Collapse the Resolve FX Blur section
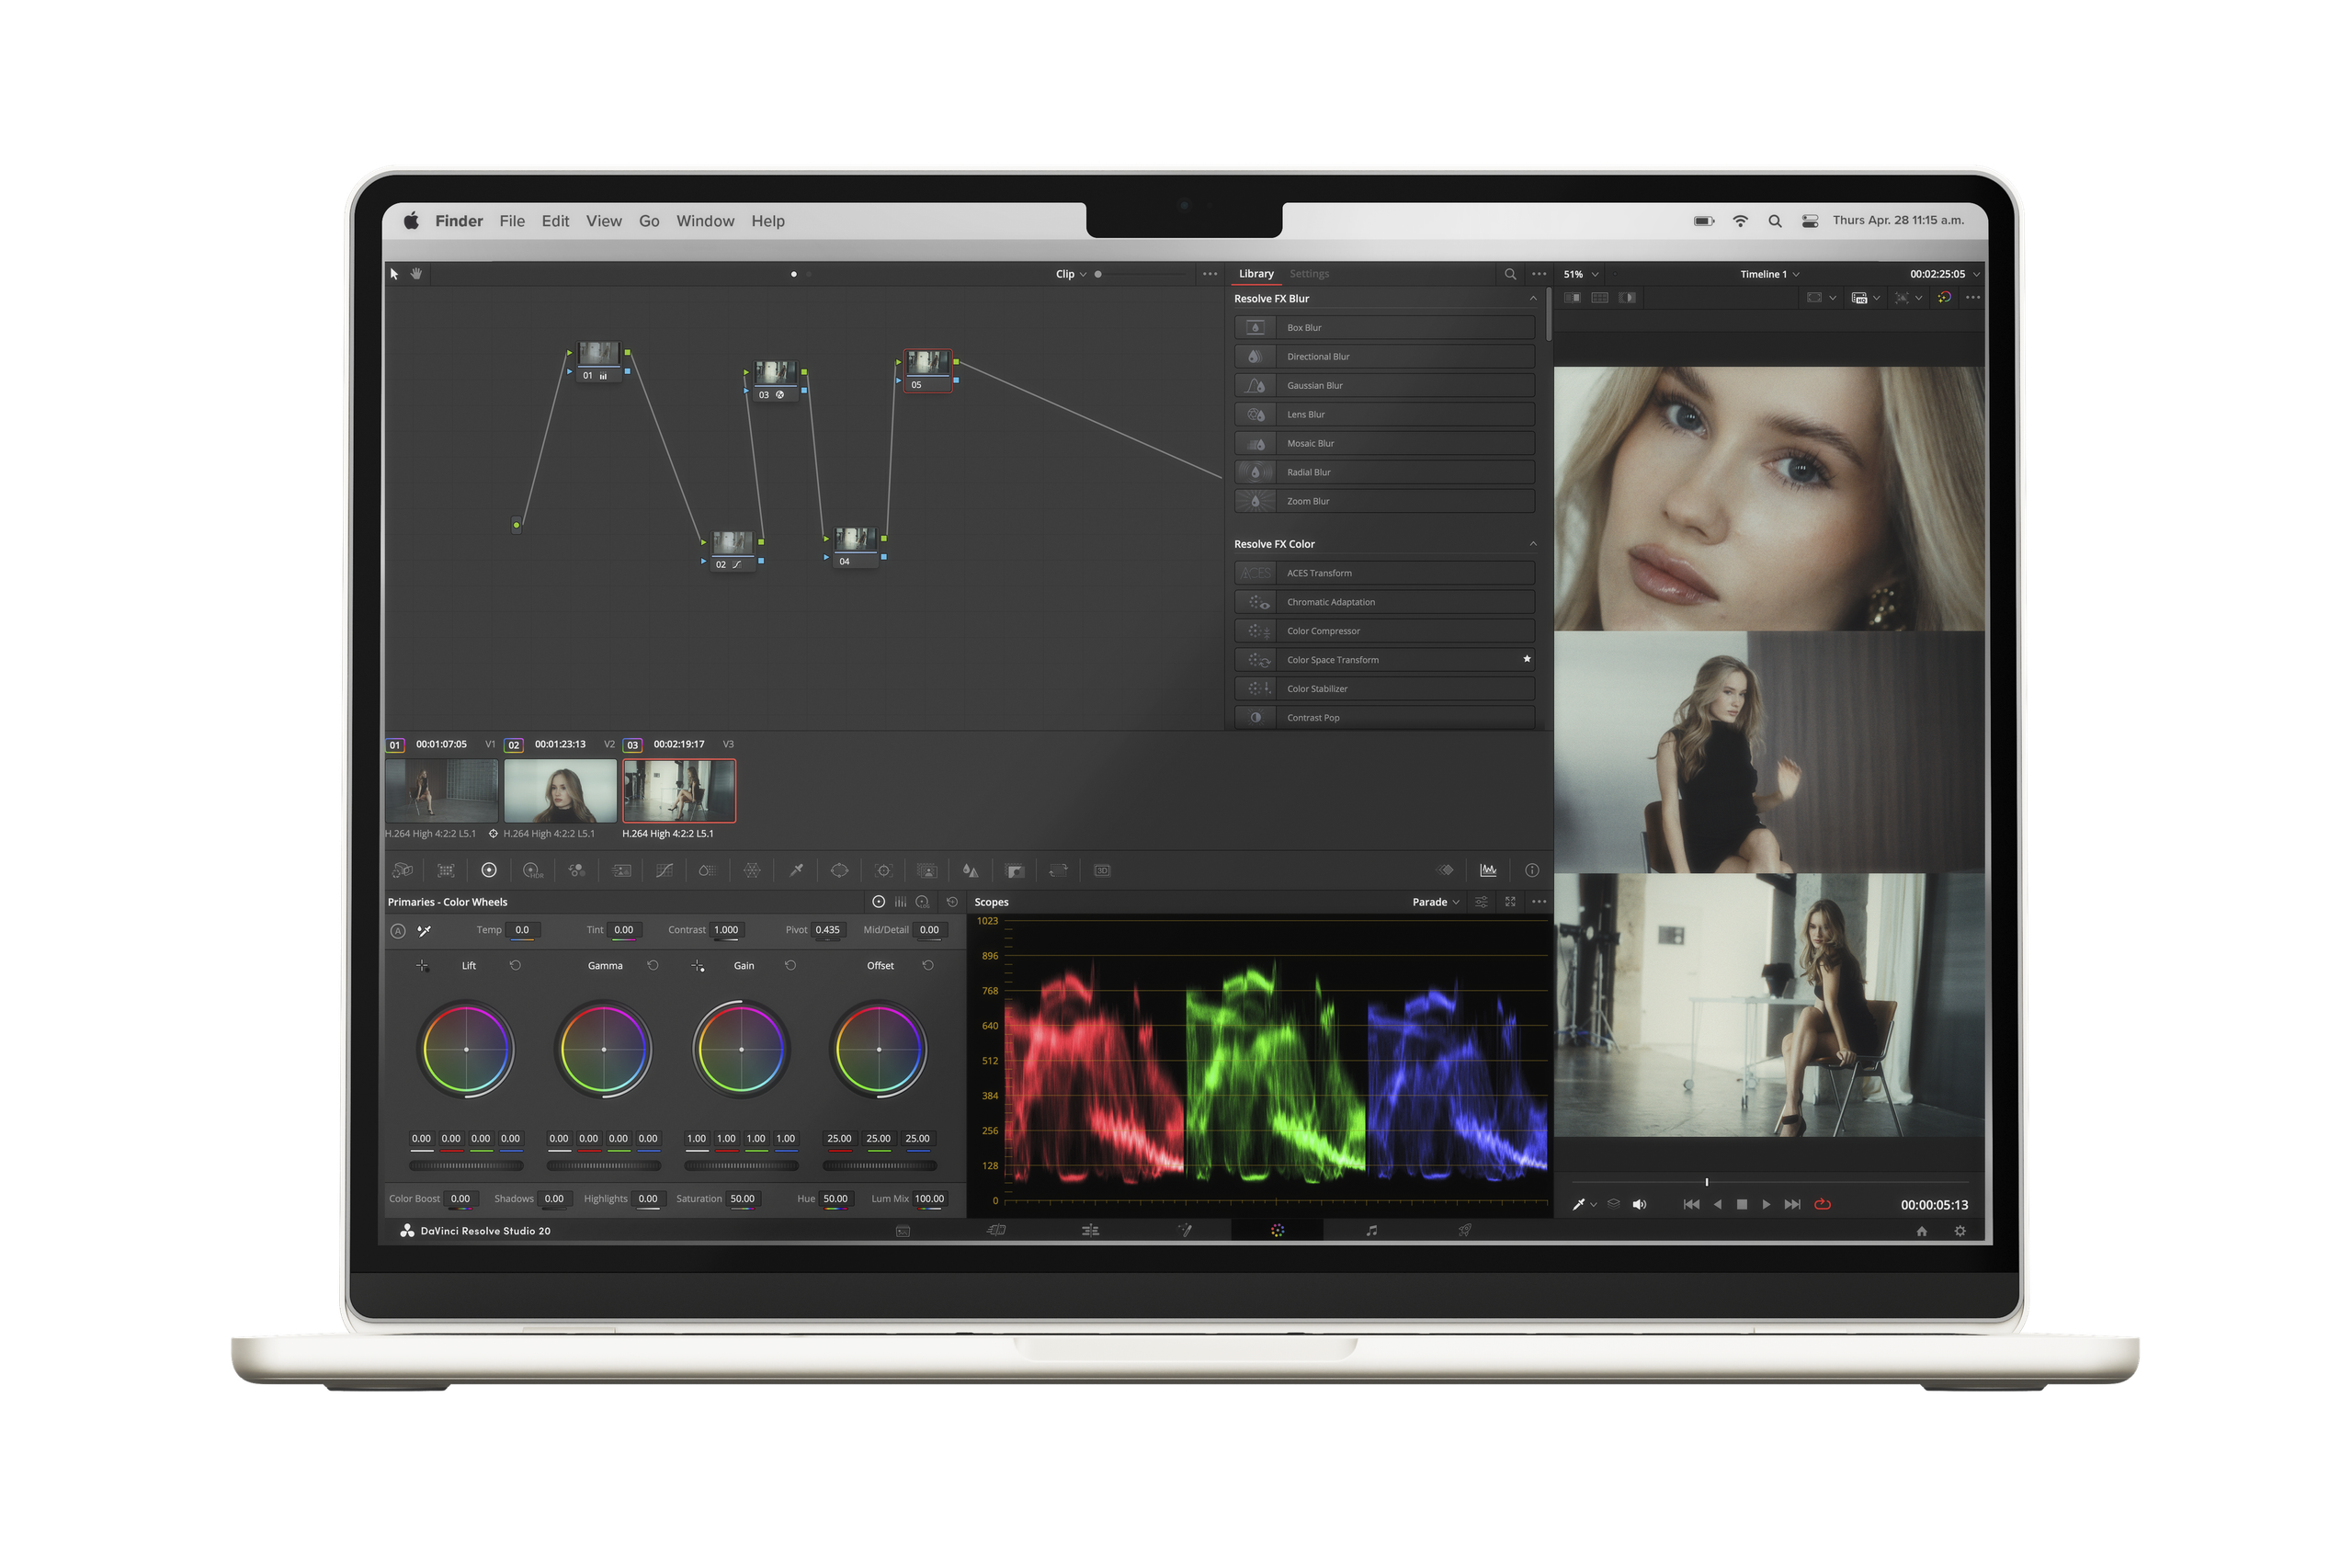This screenshot has height=1568, width=2352. 1533,297
